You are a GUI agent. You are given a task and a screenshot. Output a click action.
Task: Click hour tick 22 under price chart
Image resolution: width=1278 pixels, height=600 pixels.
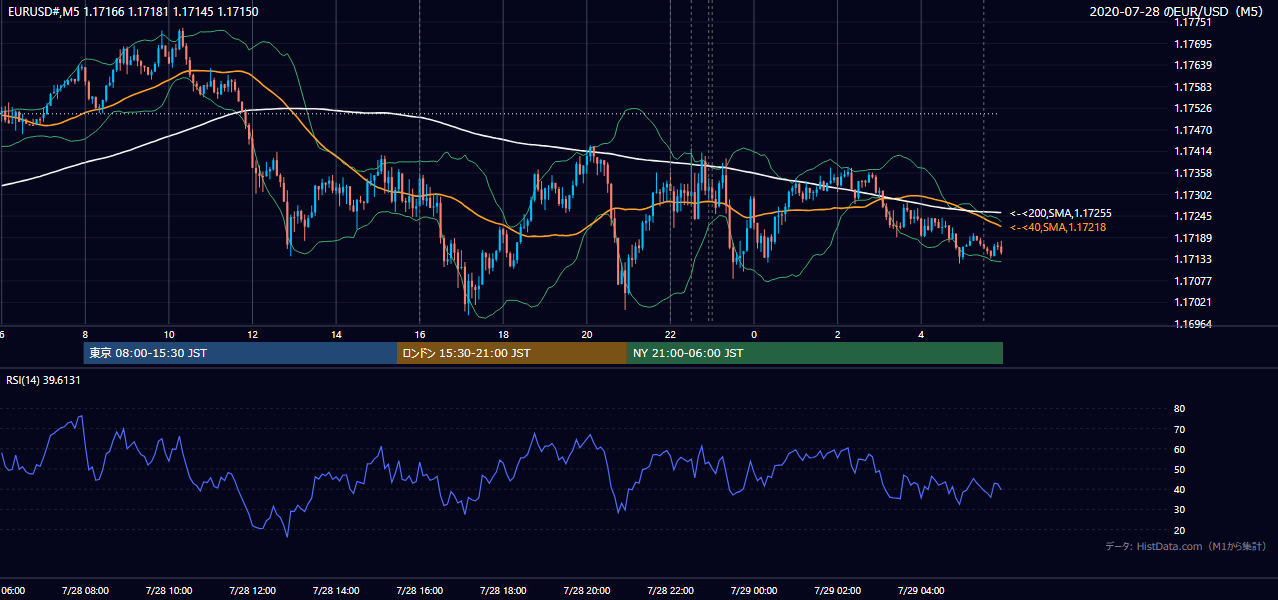click(670, 334)
